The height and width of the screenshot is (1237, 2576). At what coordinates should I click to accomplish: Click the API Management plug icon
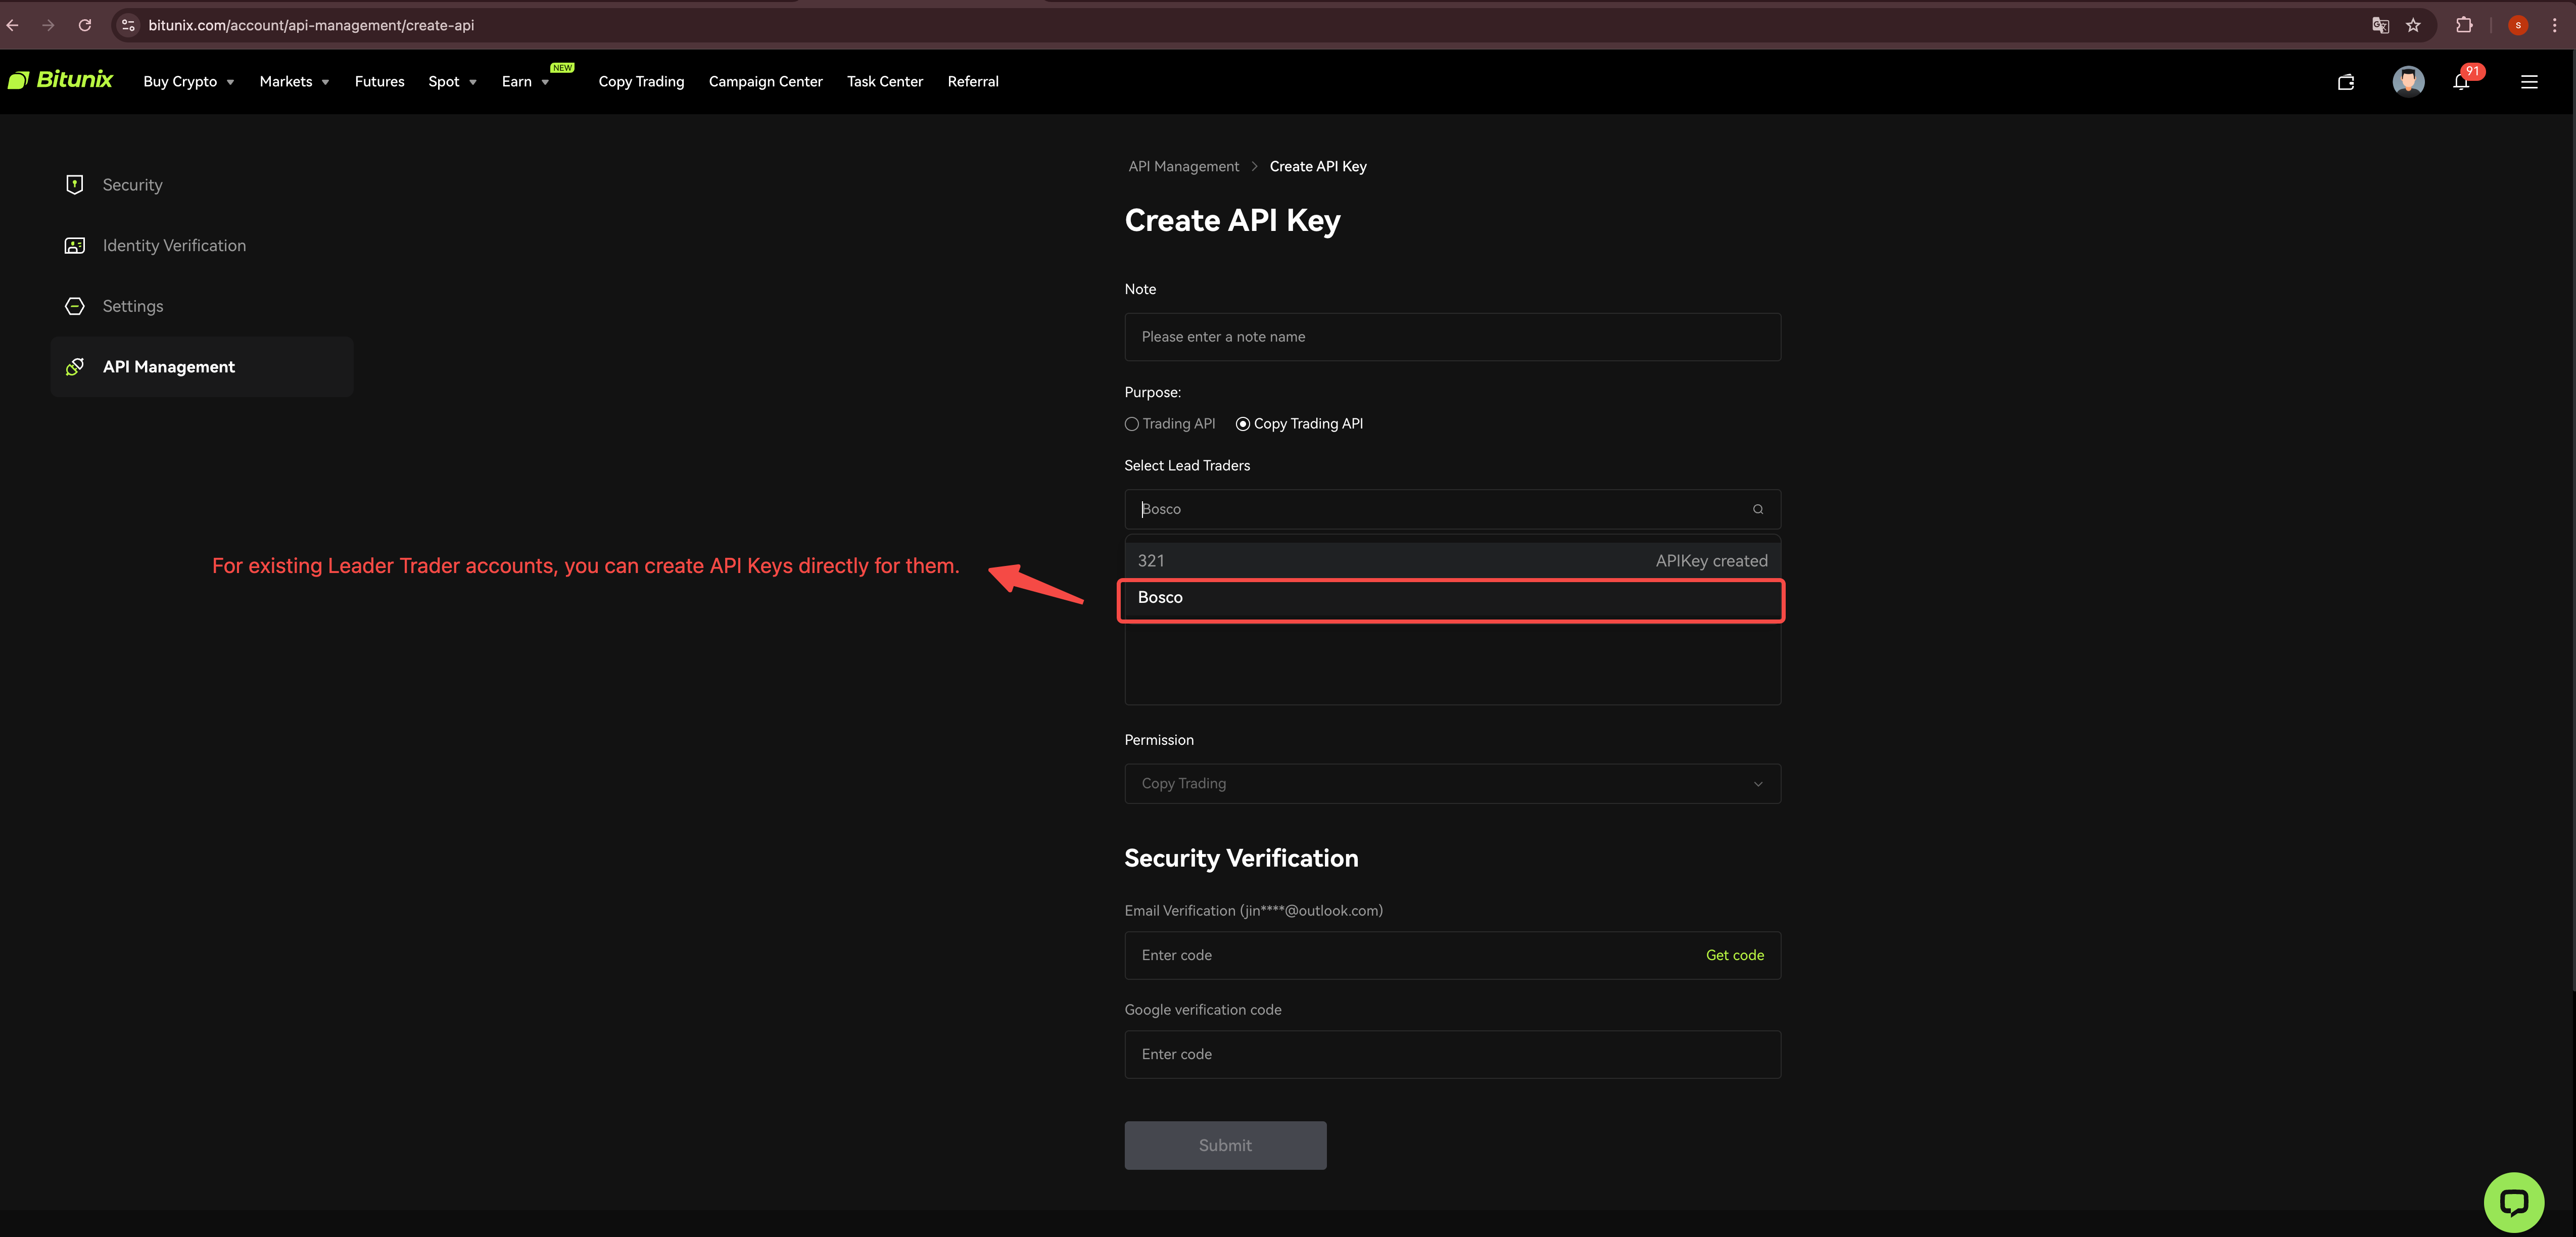(x=75, y=367)
